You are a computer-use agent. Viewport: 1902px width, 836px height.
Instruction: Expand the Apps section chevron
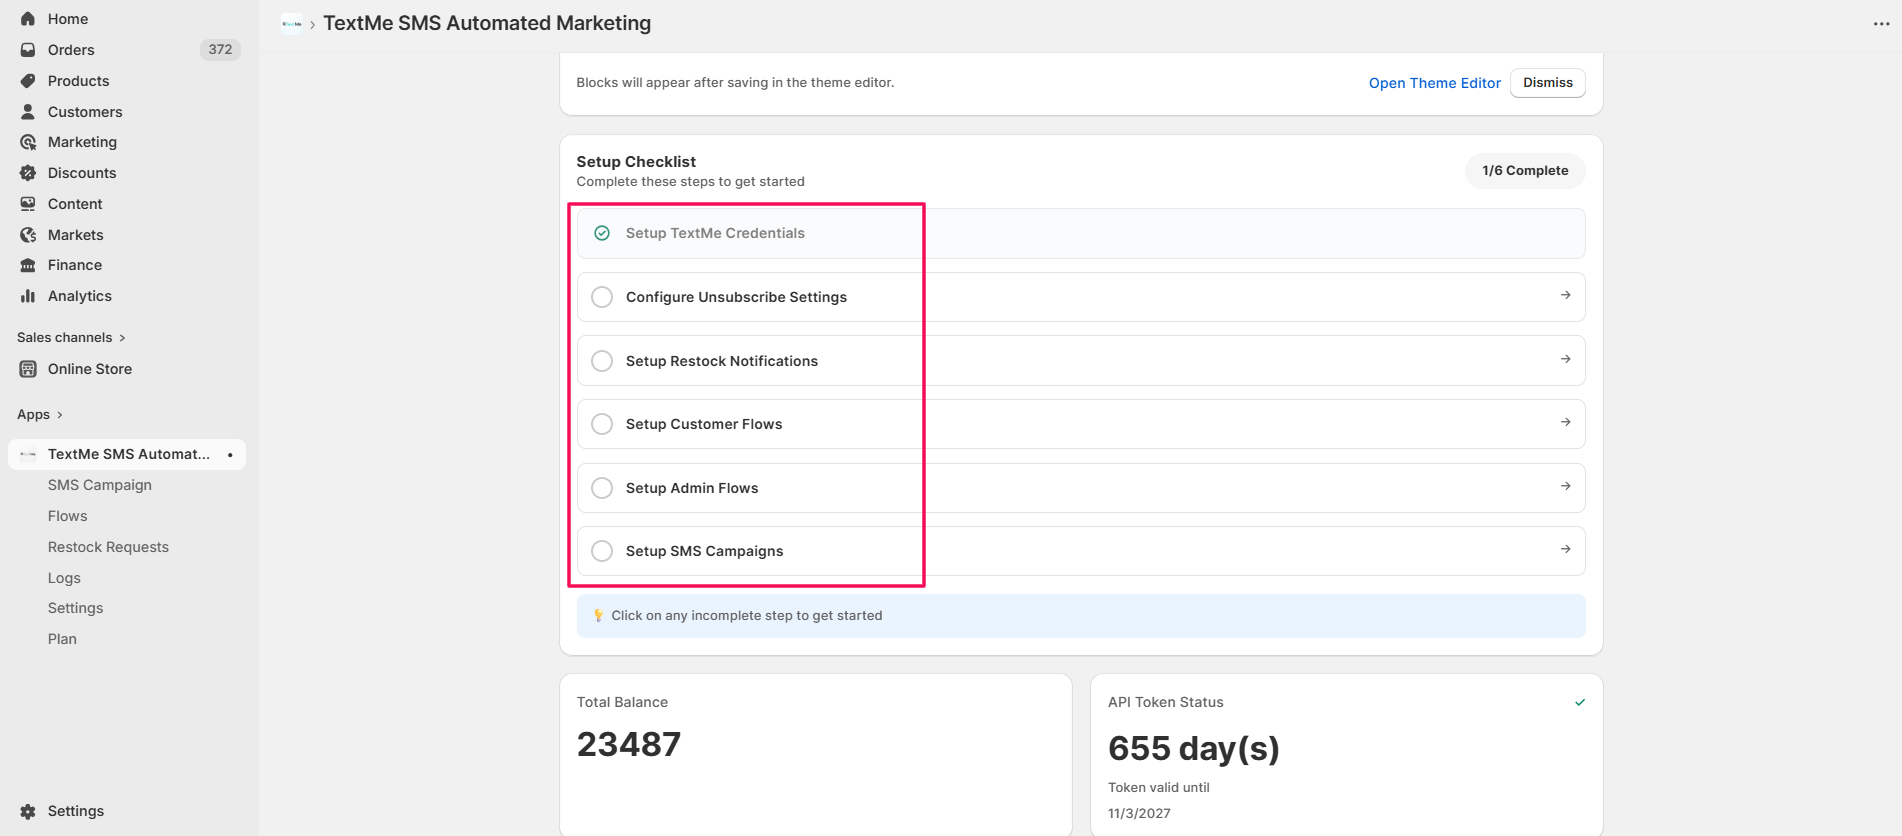point(60,415)
